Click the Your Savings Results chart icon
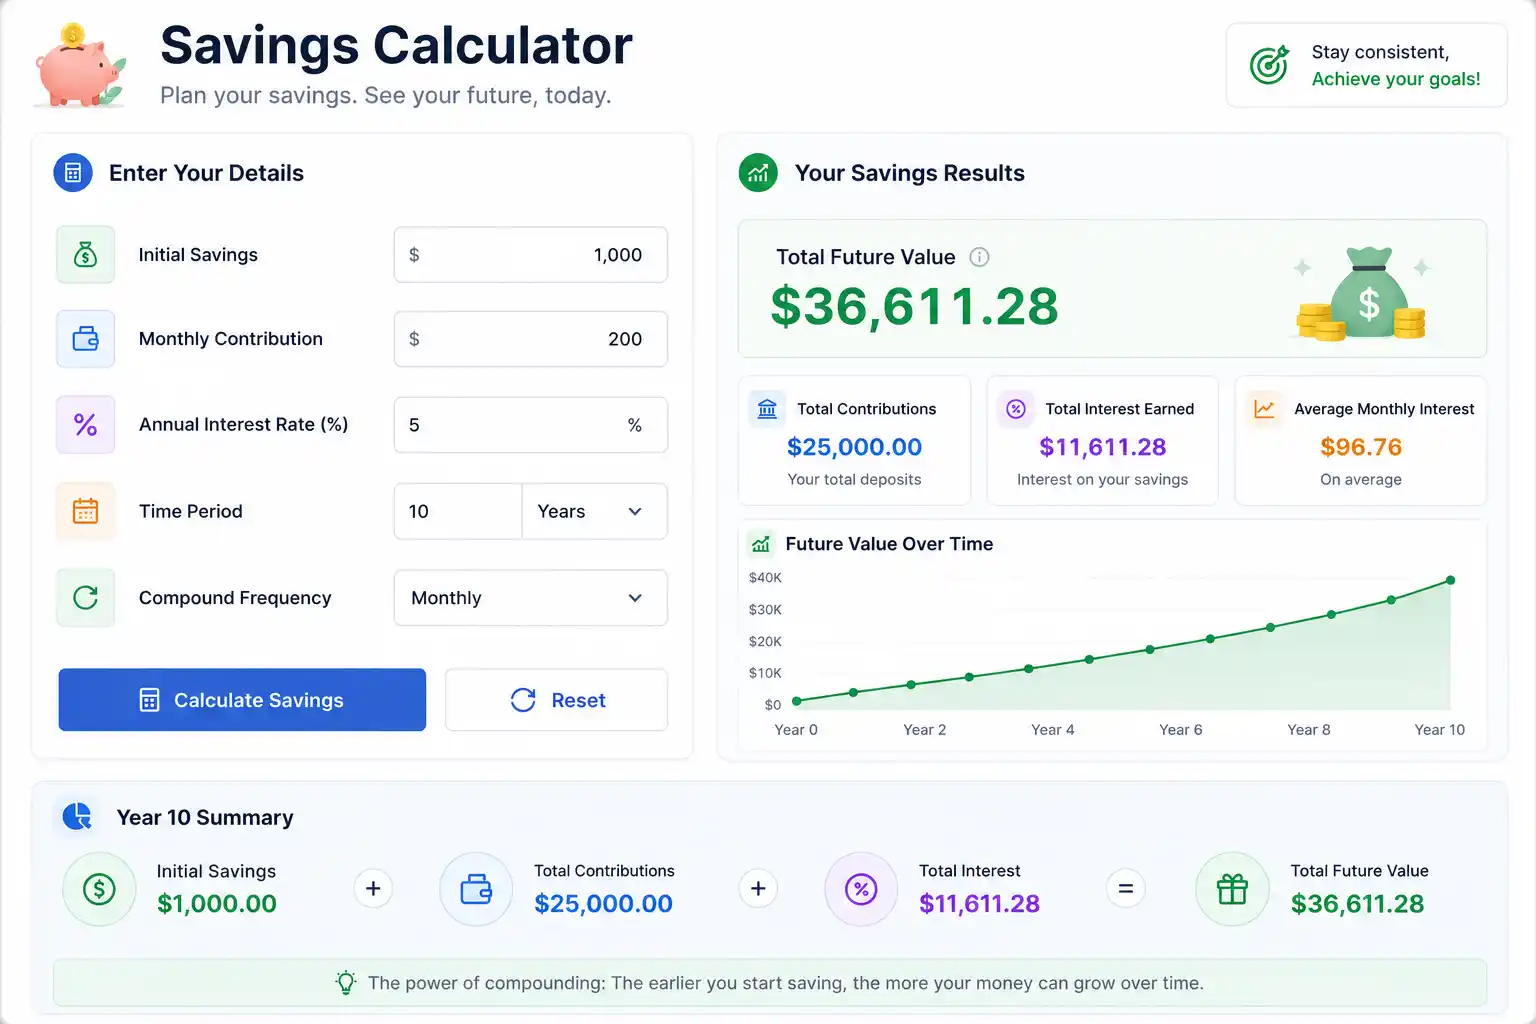The height and width of the screenshot is (1024, 1536). [x=758, y=173]
